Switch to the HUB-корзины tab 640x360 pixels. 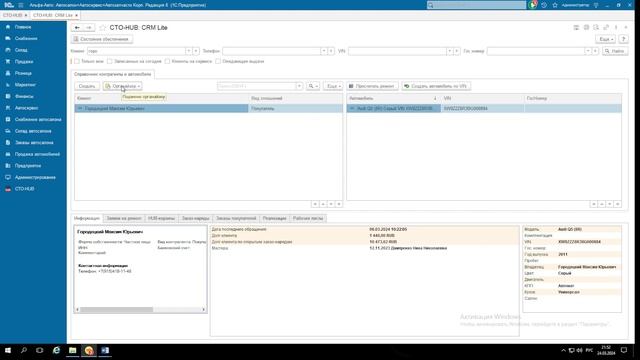161,218
